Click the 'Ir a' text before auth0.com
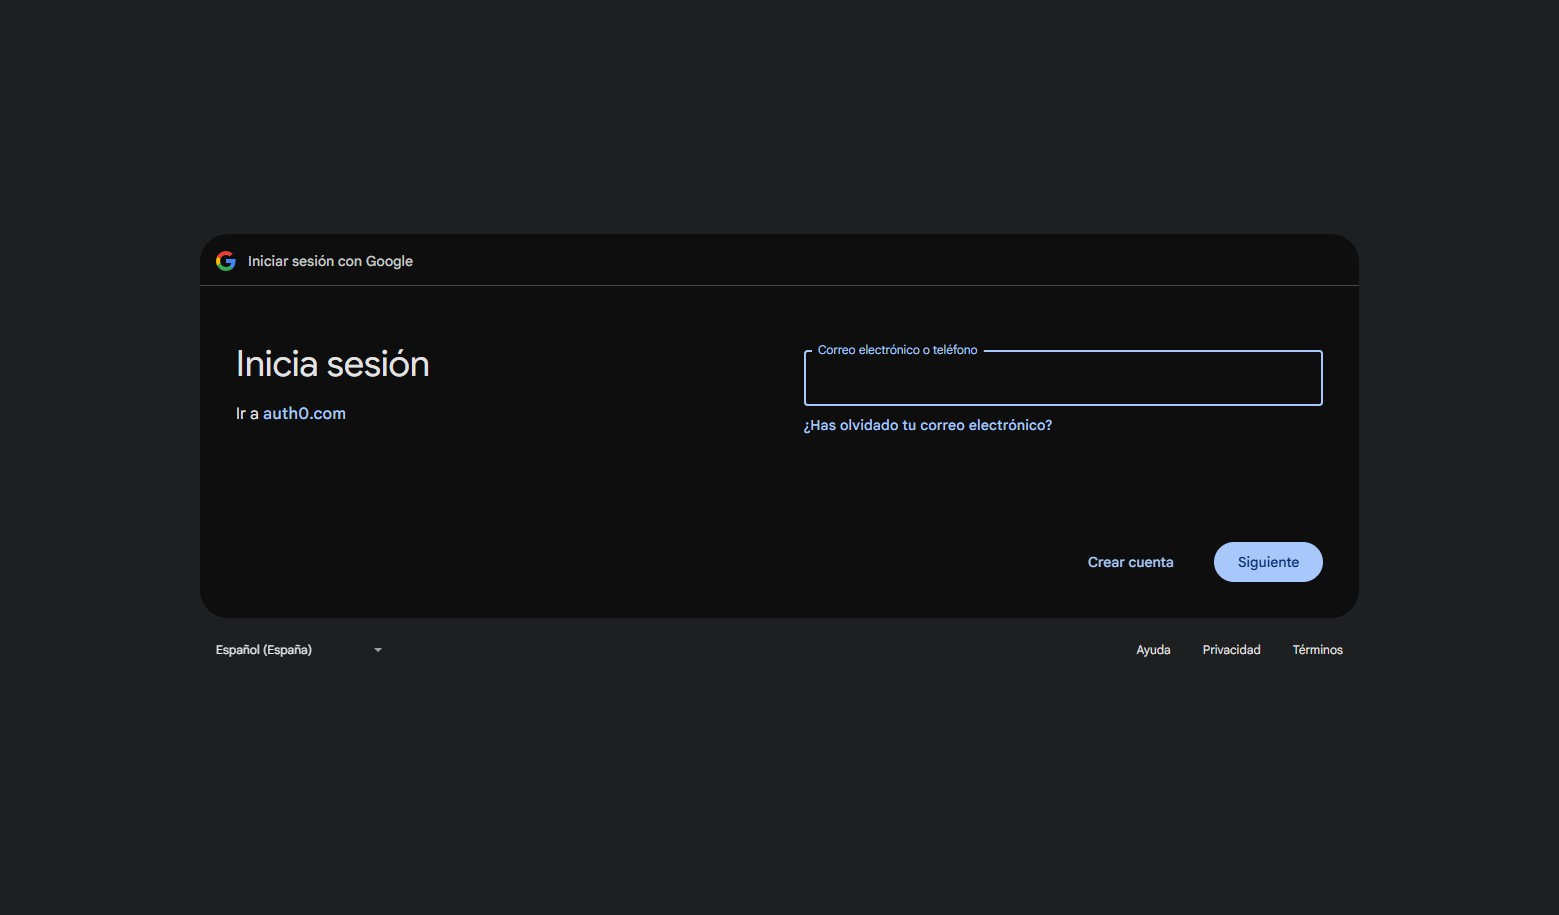Viewport: 1559px width, 915px height. 247,414
